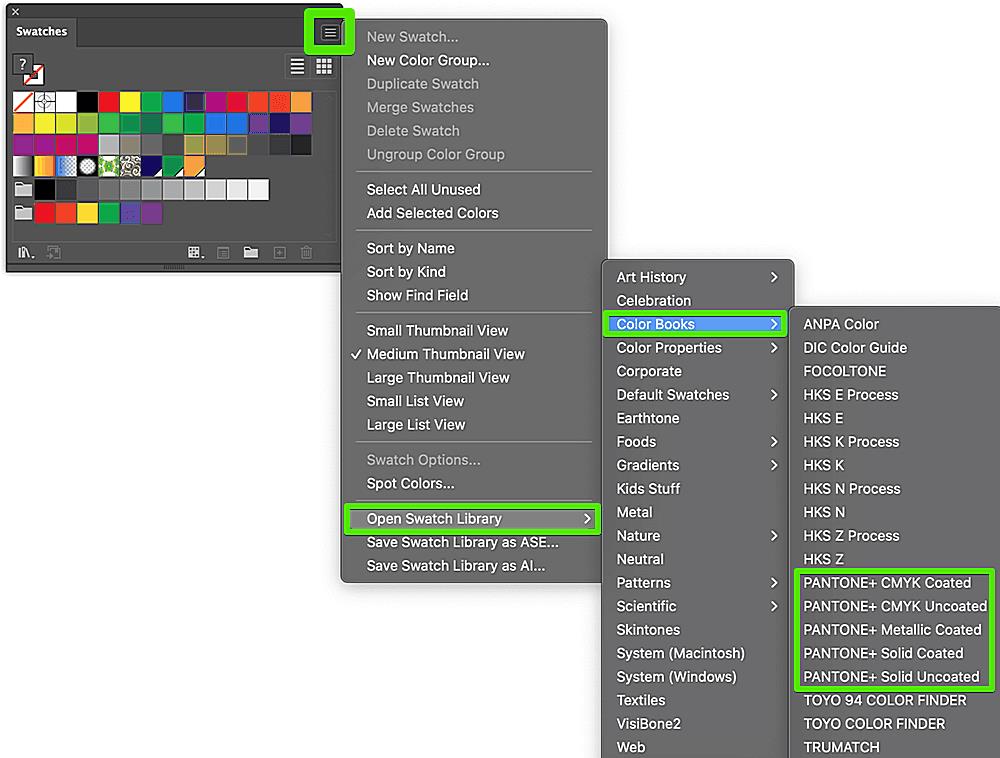Expand the Nature submenu arrow
1000x758 pixels.
point(774,536)
